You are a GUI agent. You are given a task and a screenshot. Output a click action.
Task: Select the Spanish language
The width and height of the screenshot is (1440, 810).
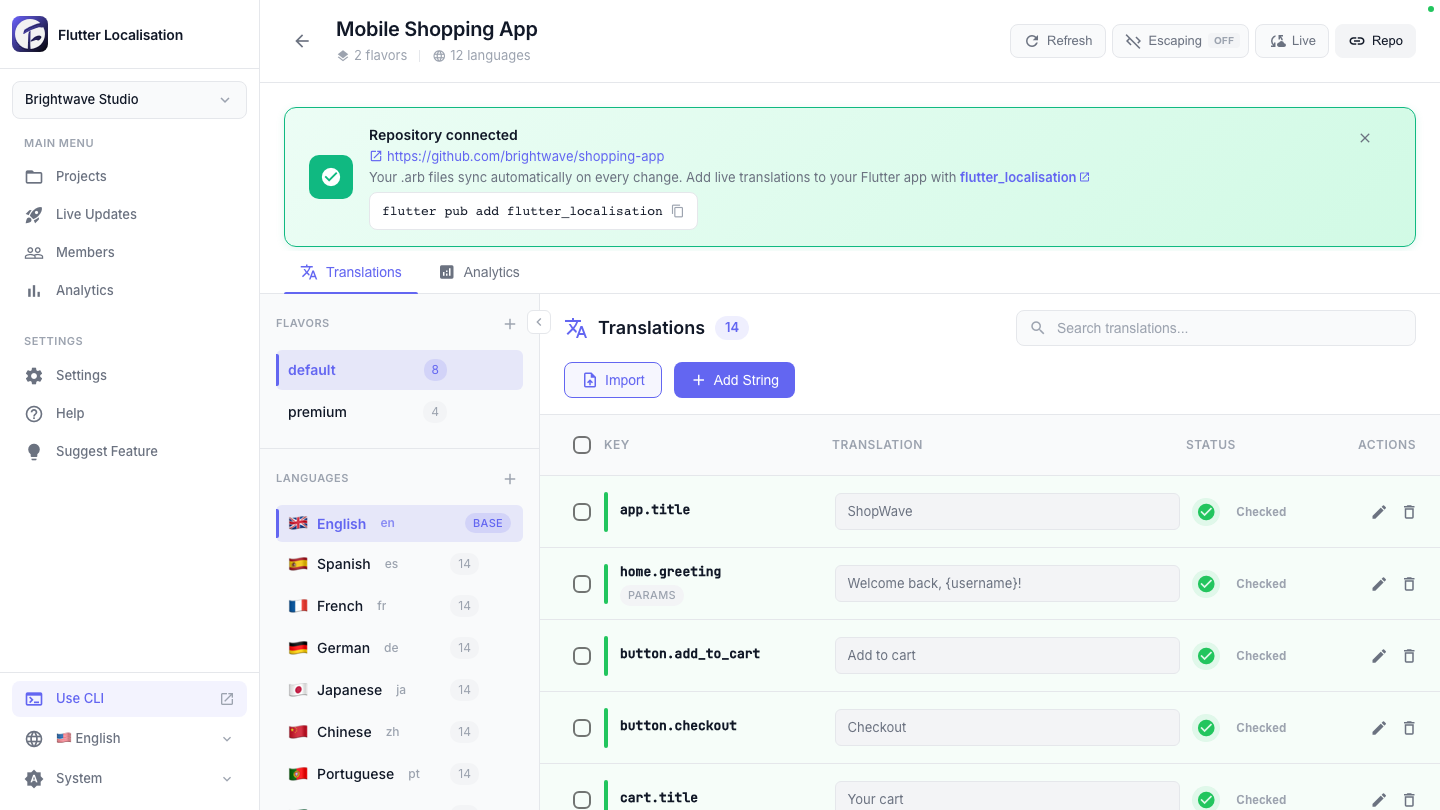pyautogui.click(x=399, y=564)
